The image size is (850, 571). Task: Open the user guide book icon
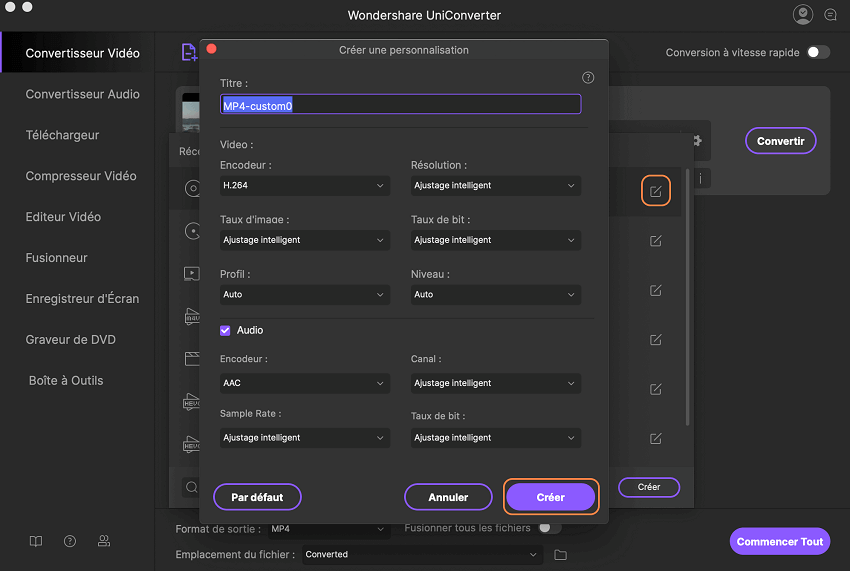(x=36, y=542)
